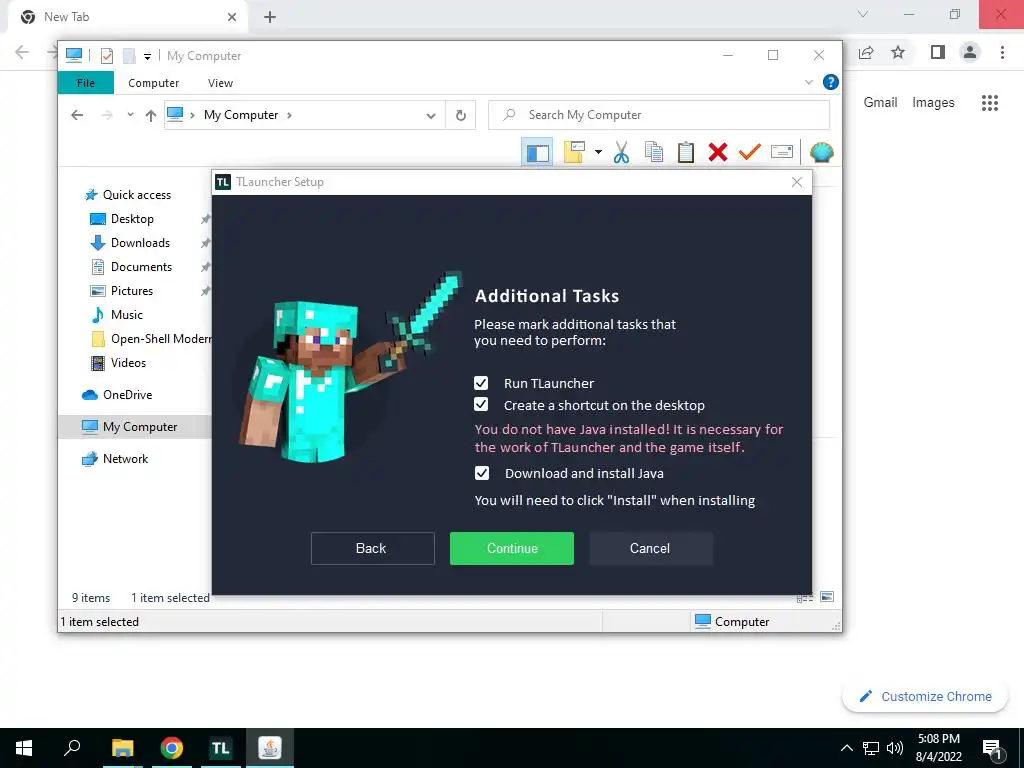Open the Google apps grid icon

990,103
